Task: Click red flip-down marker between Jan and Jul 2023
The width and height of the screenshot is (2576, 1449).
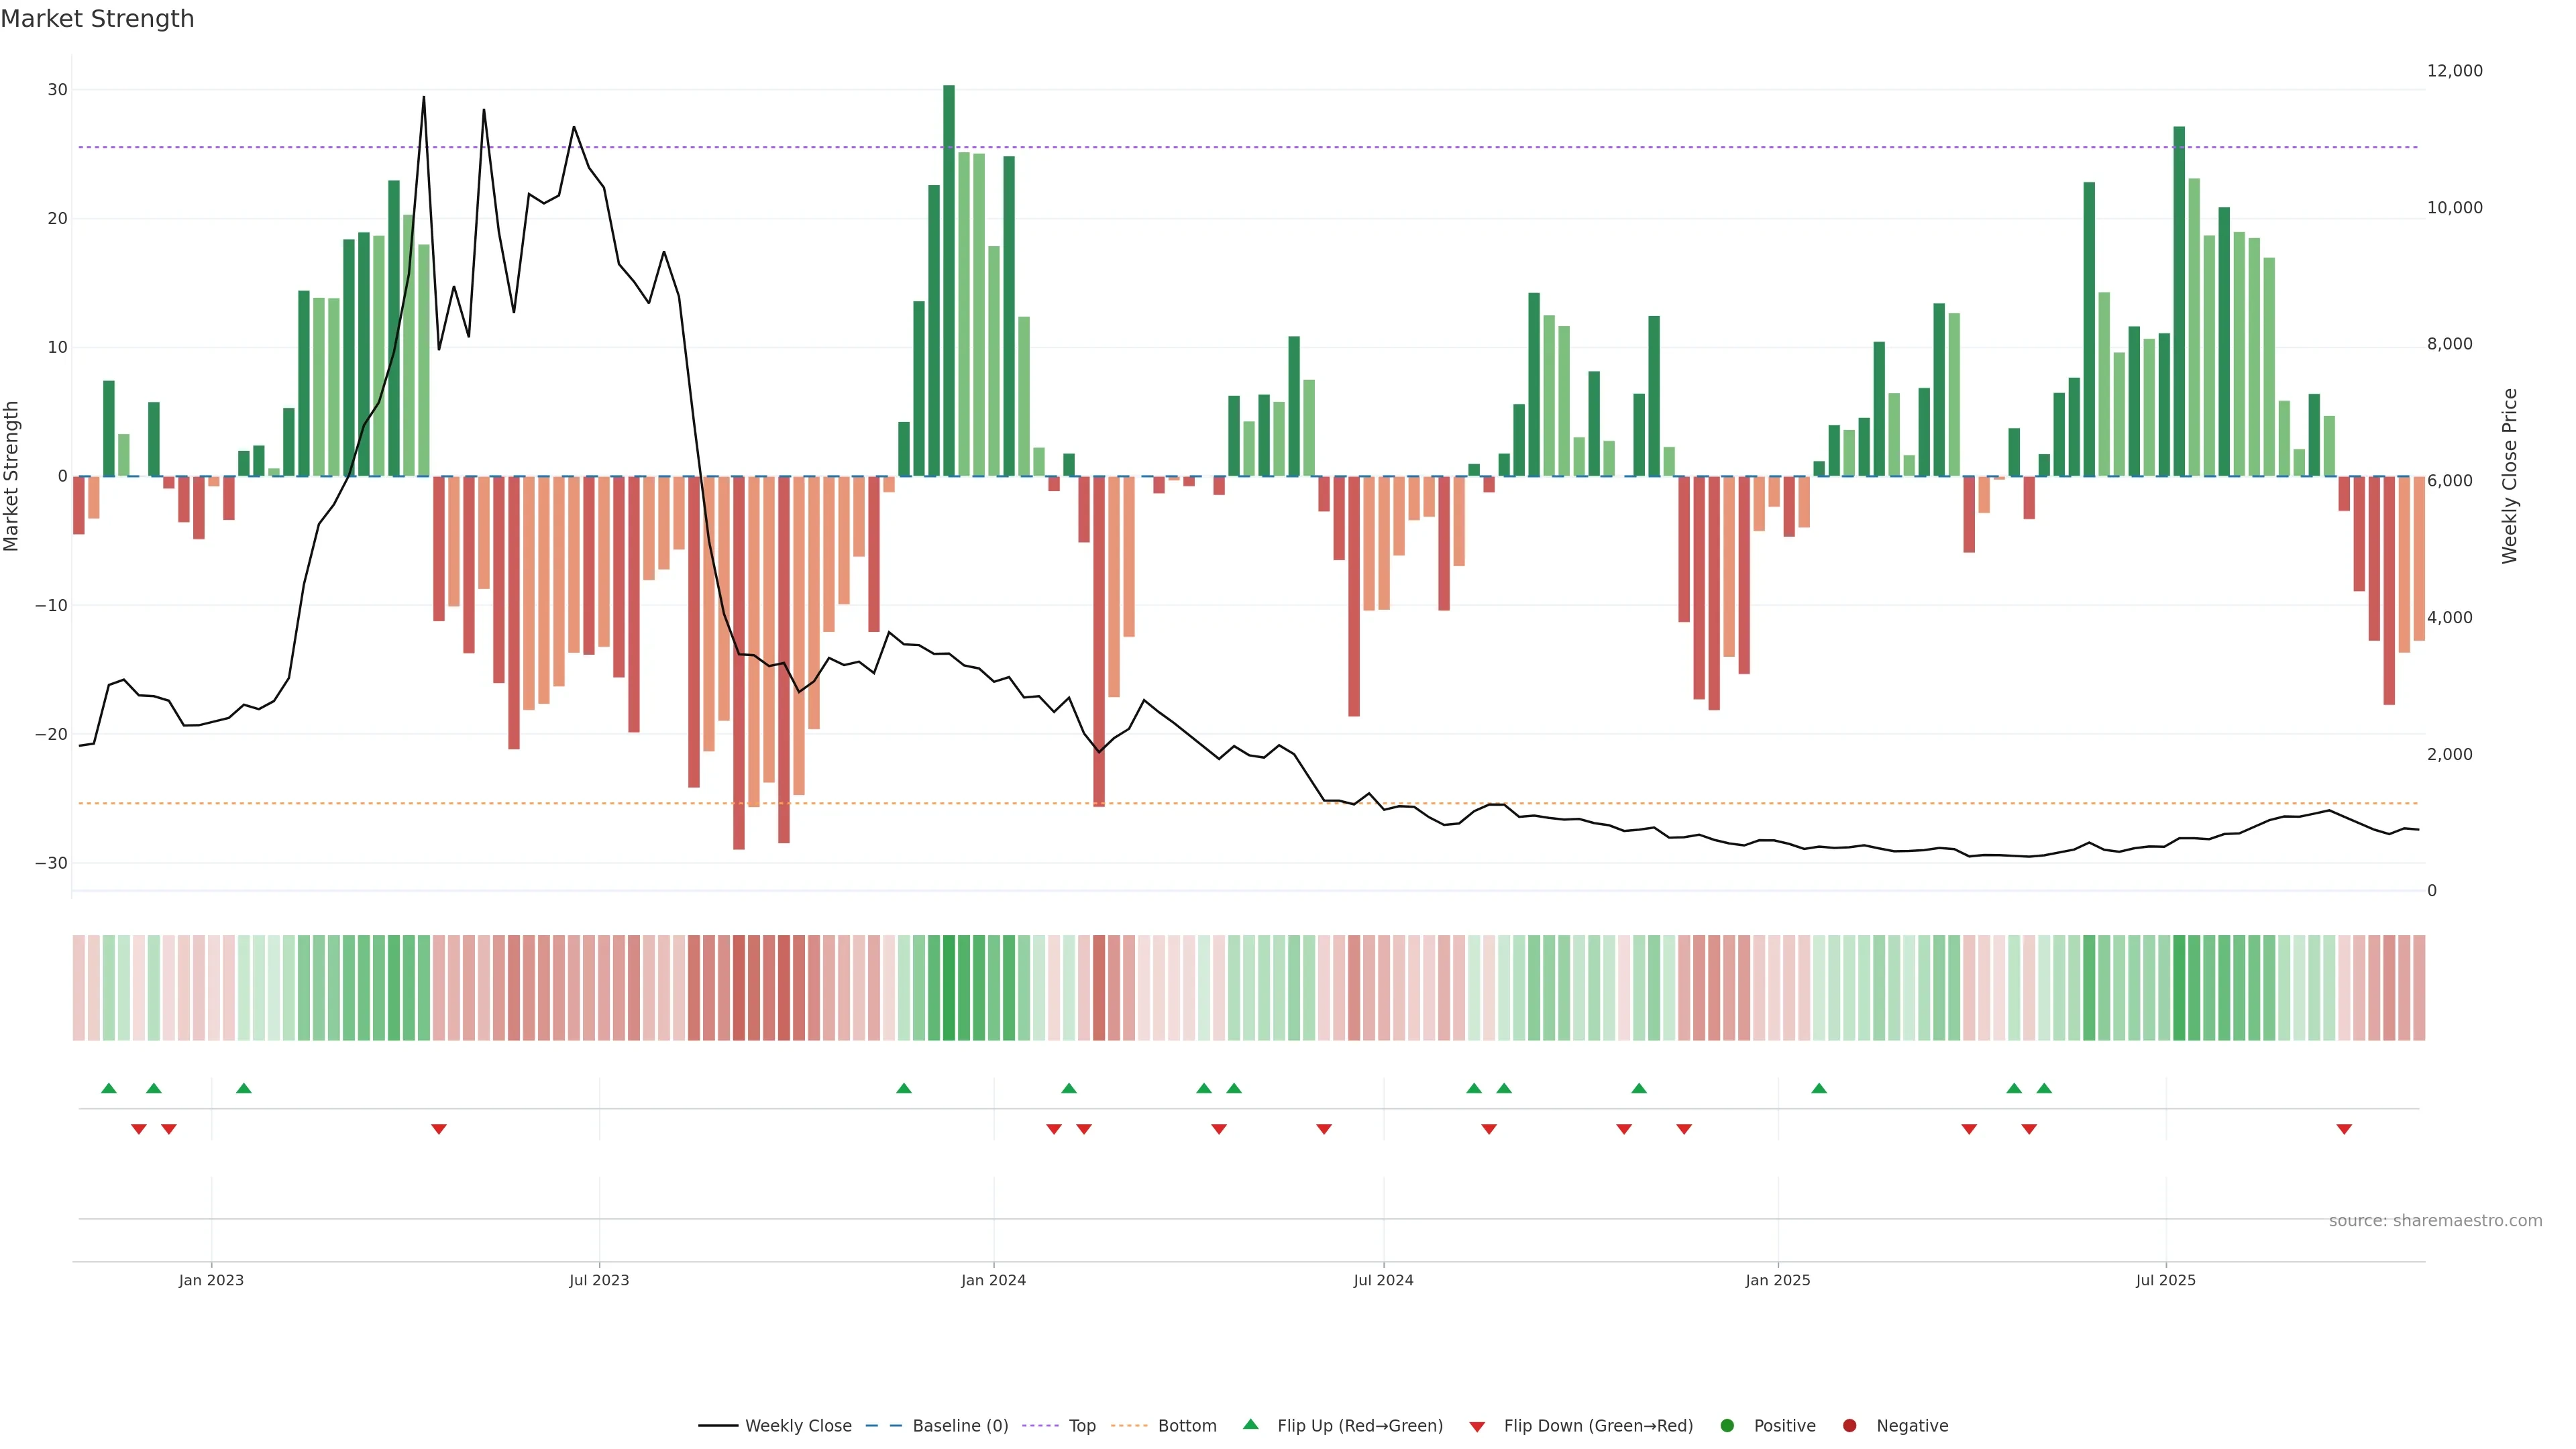Action: [439, 1129]
